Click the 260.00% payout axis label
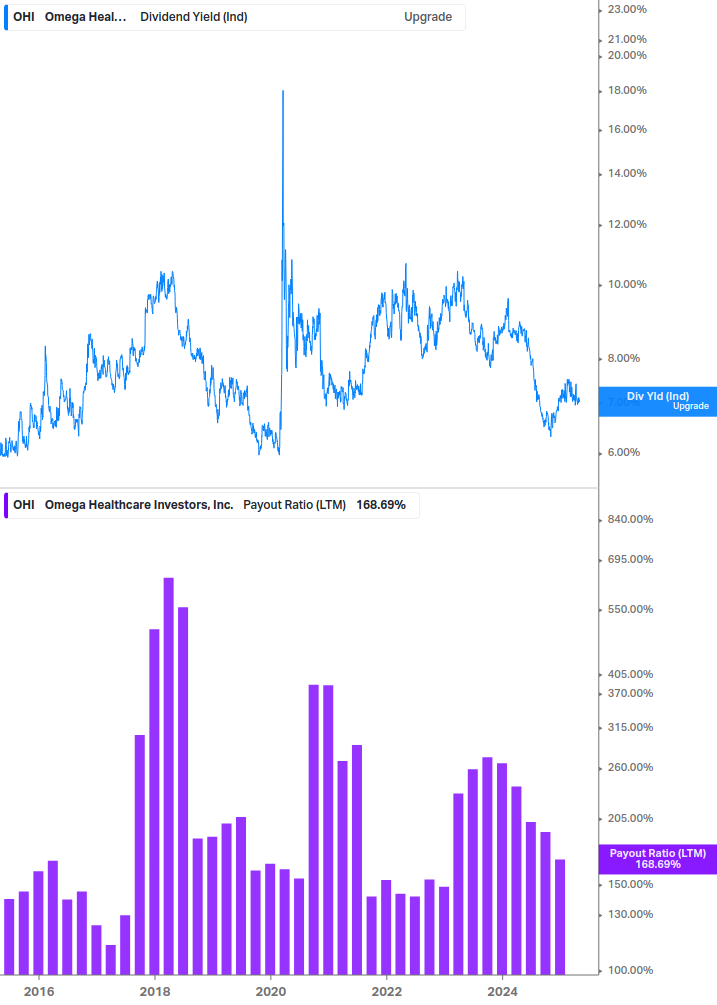The width and height of the screenshot is (717, 1005). tap(630, 768)
